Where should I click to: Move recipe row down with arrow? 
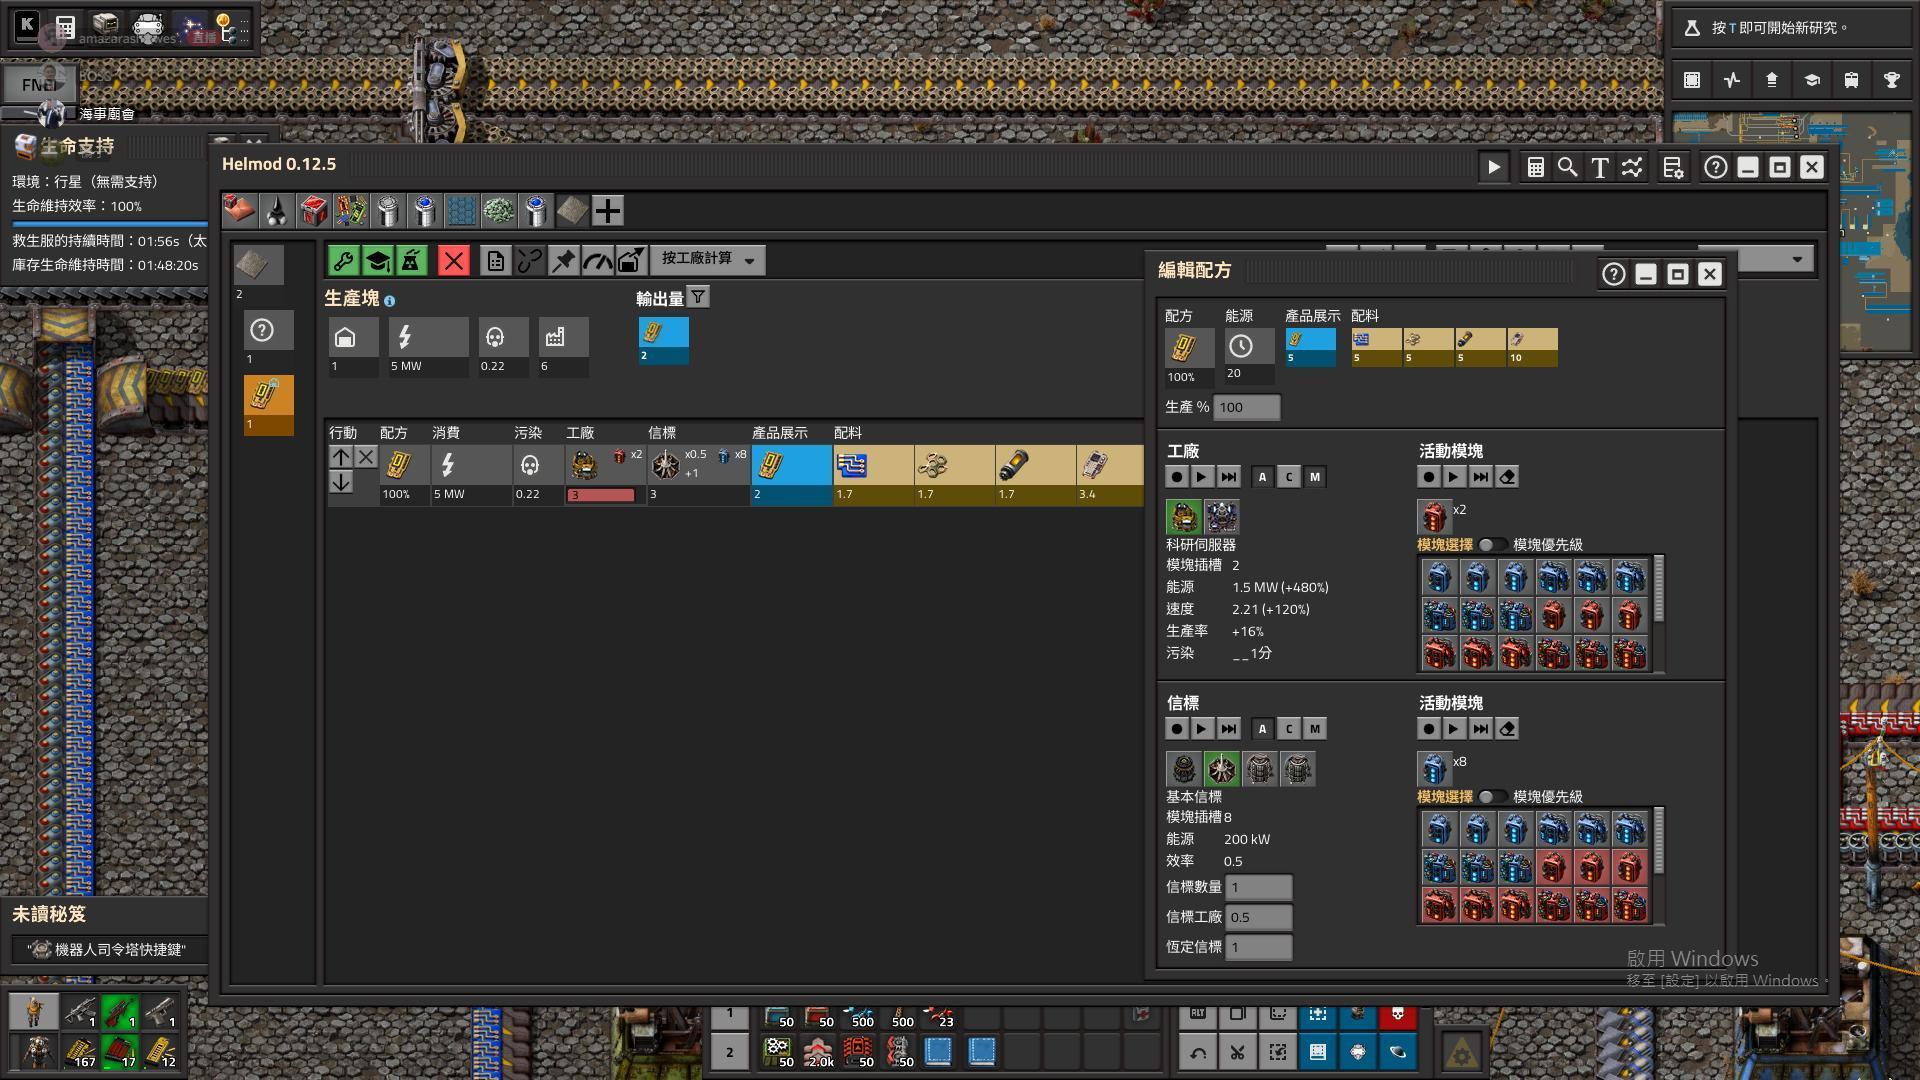click(x=341, y=482)
